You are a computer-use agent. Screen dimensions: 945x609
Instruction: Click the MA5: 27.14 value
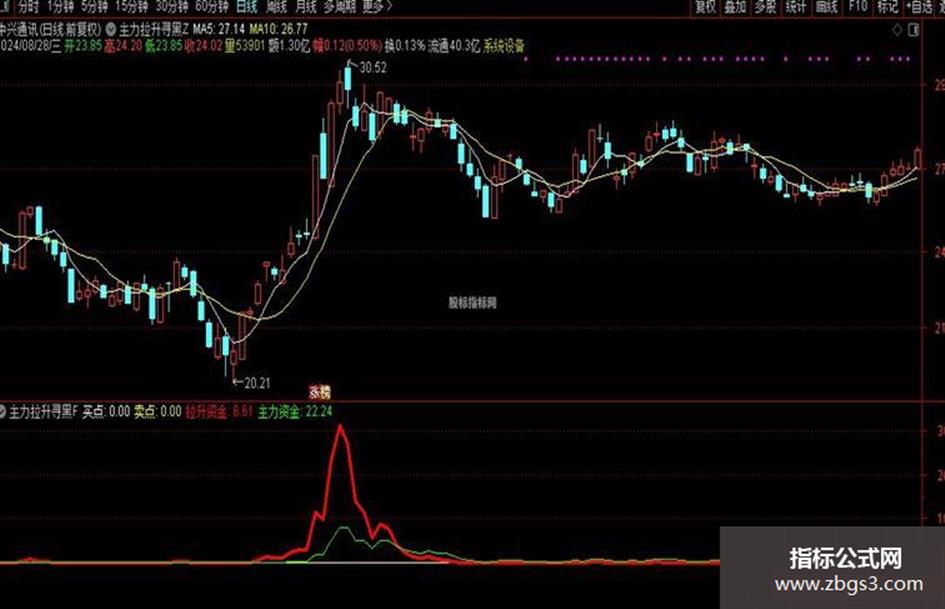[x=219, y=29]
